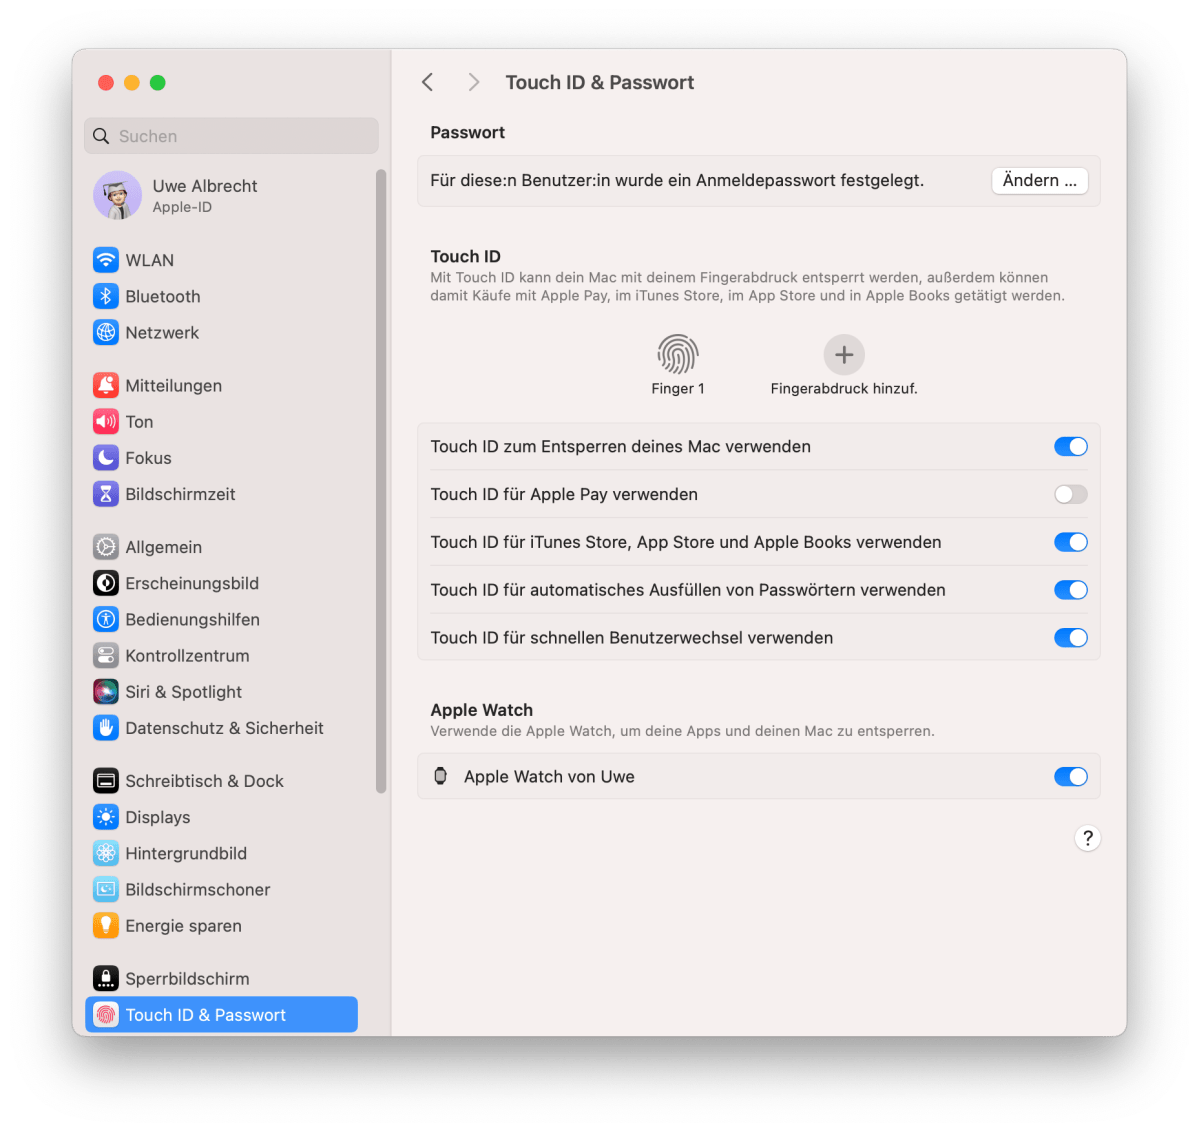Click the Suchen search field
Image resolution: width=1199 pixels, height=1132 pixels.
click(230, 136)
